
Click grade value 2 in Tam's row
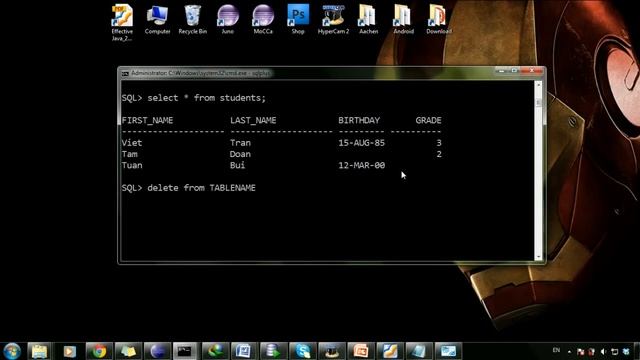439,154
